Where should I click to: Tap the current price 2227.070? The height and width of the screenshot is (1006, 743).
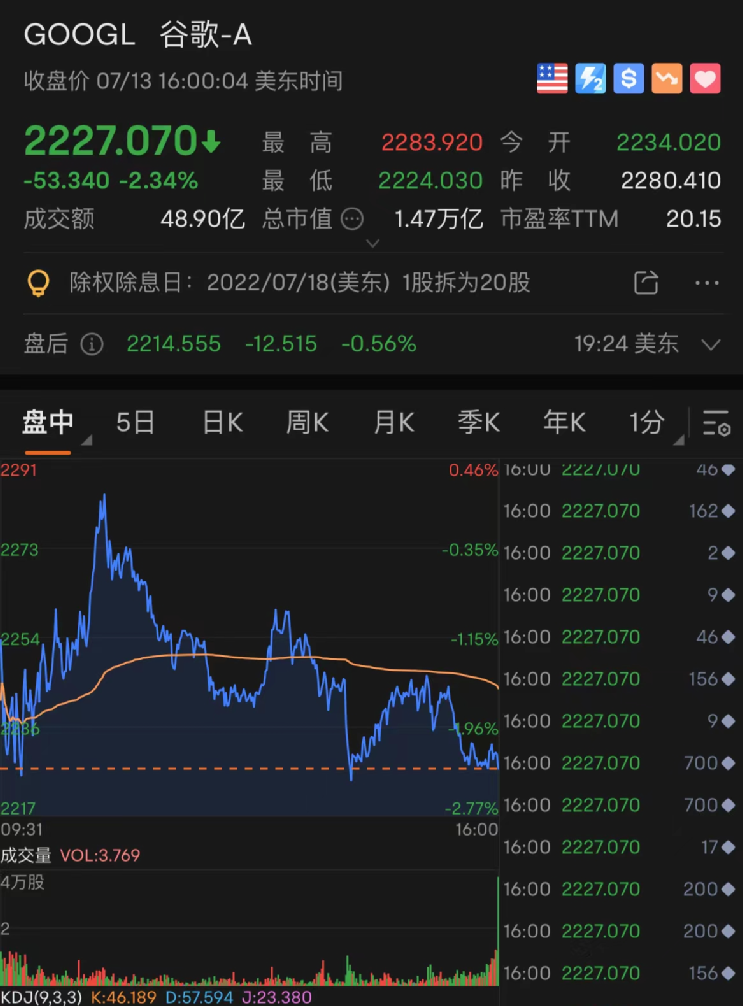(110, 141)
